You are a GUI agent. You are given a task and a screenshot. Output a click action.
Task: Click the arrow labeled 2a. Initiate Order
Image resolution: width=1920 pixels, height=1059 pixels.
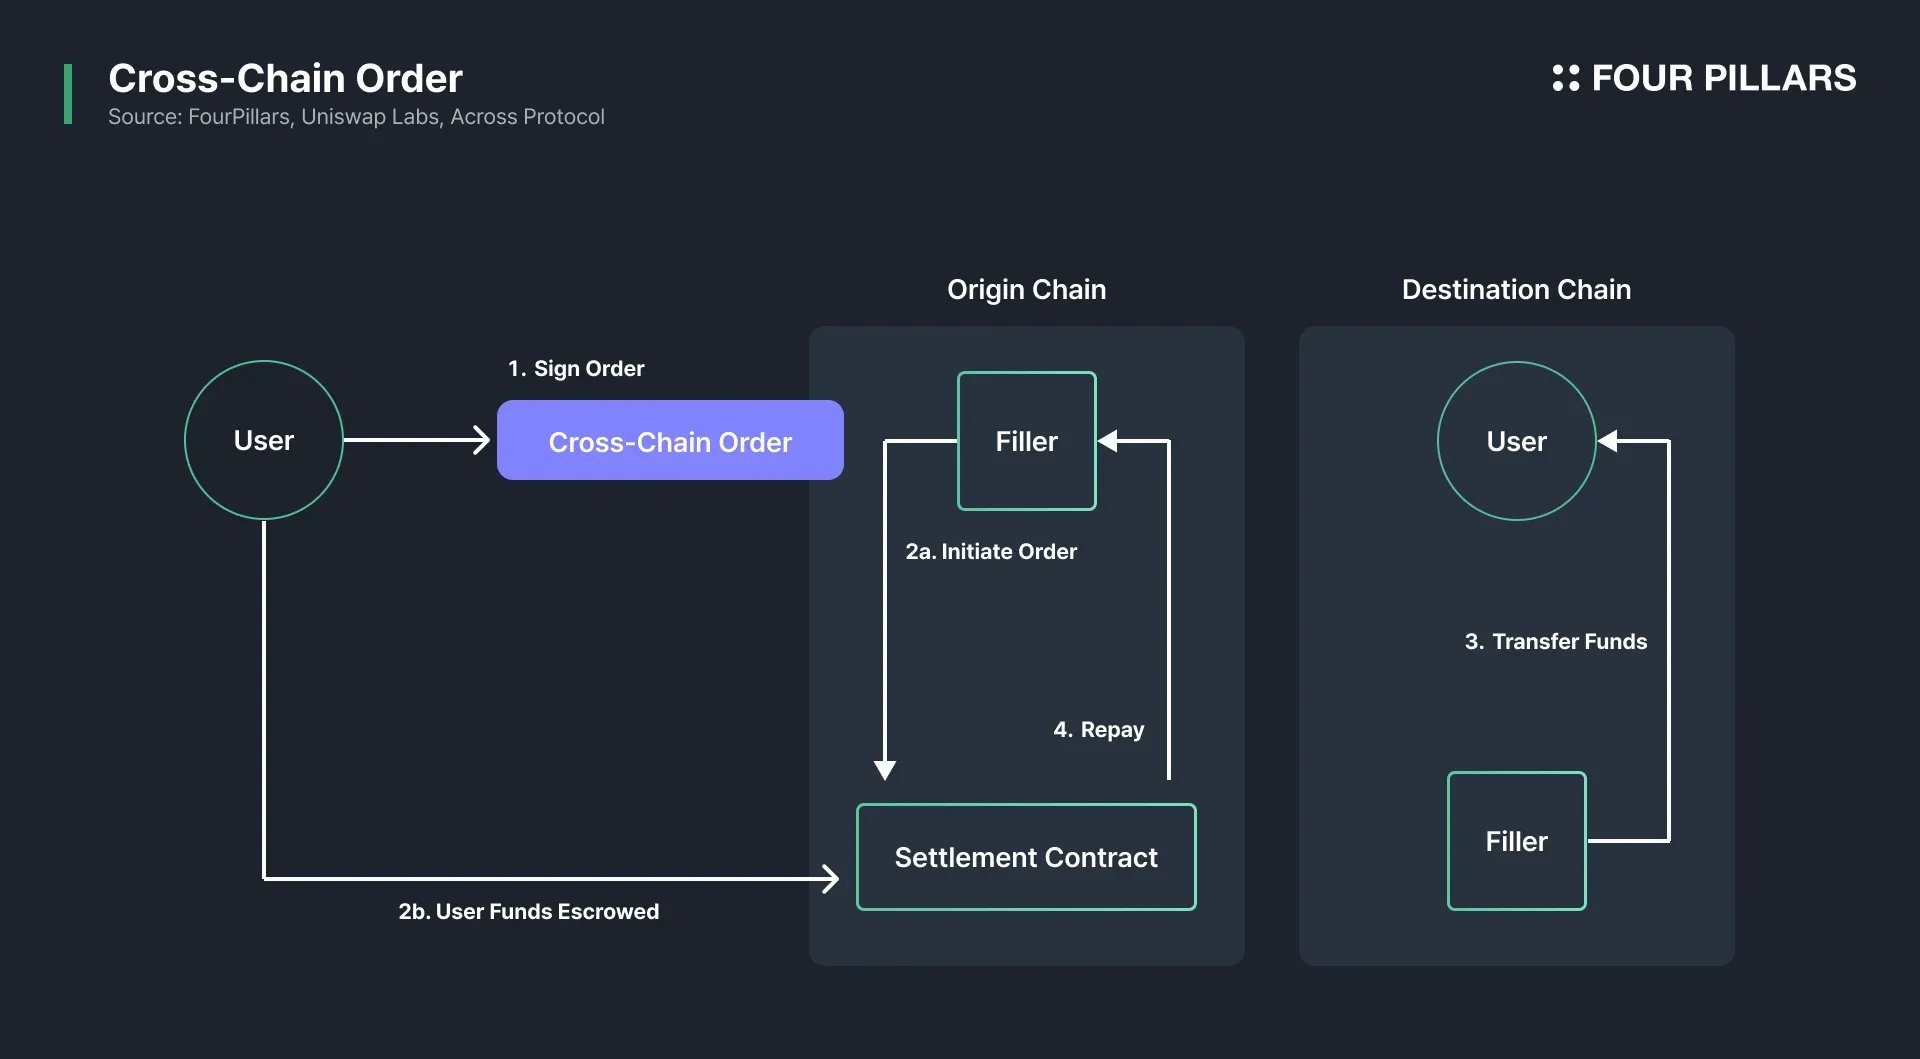pyautogui.click(x=885, y=620)
